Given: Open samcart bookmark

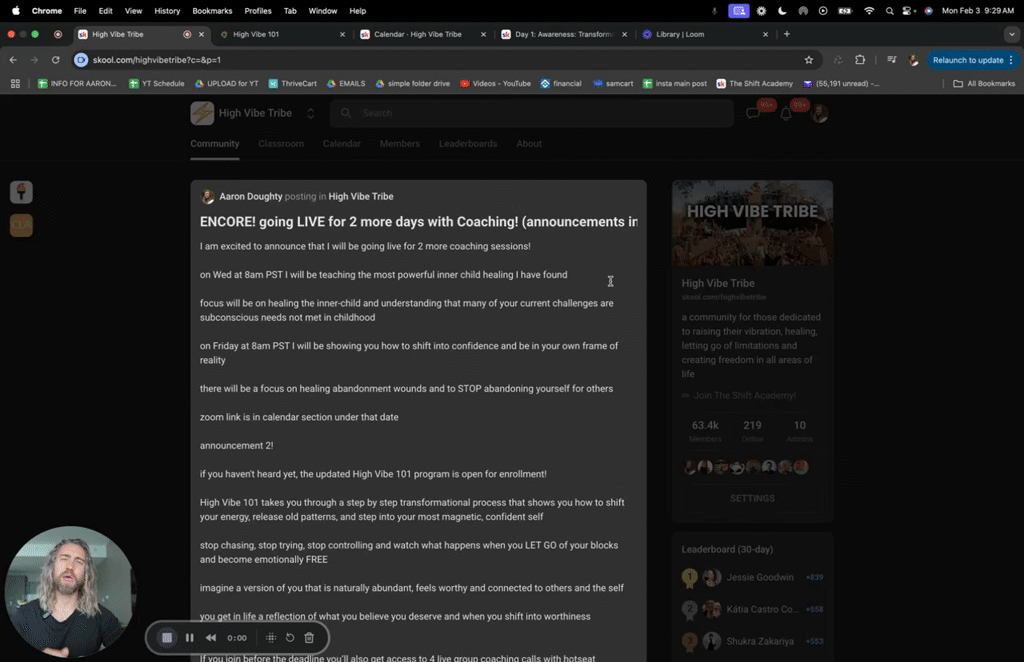Looking at the screenshot, I should (613, 84).
